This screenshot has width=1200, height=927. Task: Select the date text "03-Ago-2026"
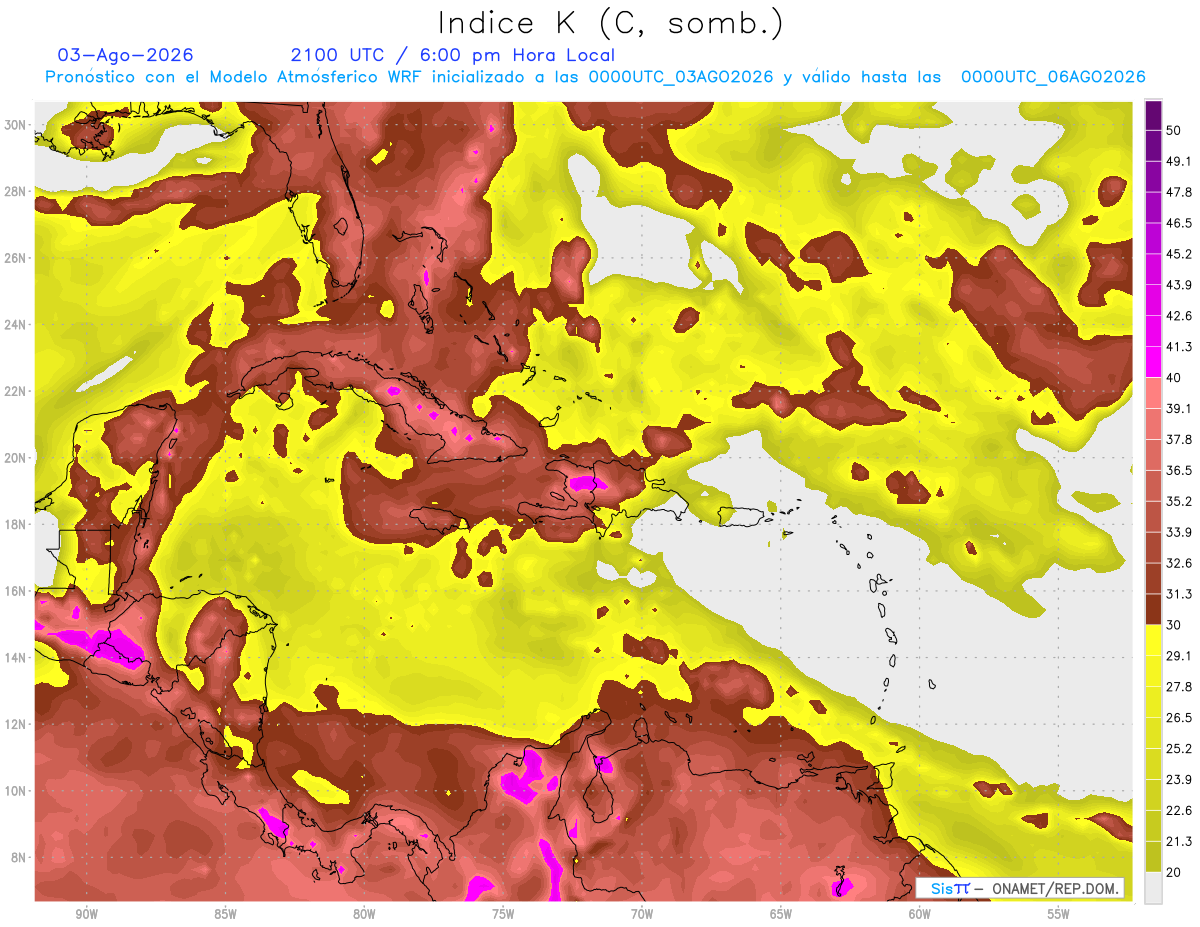tap(126, 55)
